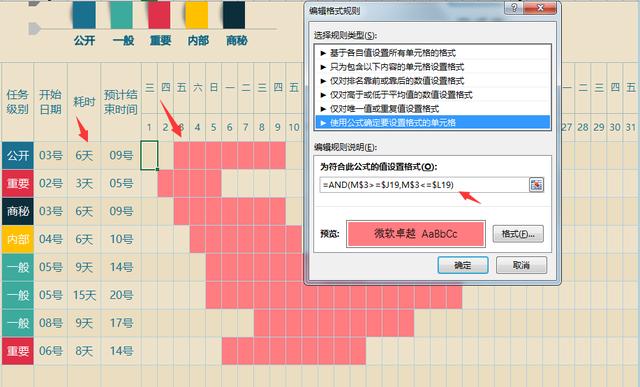The width and height of the screenshot is (640, 387).
Task: Click the 04号 start date cell
Action: pyautogui.click(x=51, y=239)
